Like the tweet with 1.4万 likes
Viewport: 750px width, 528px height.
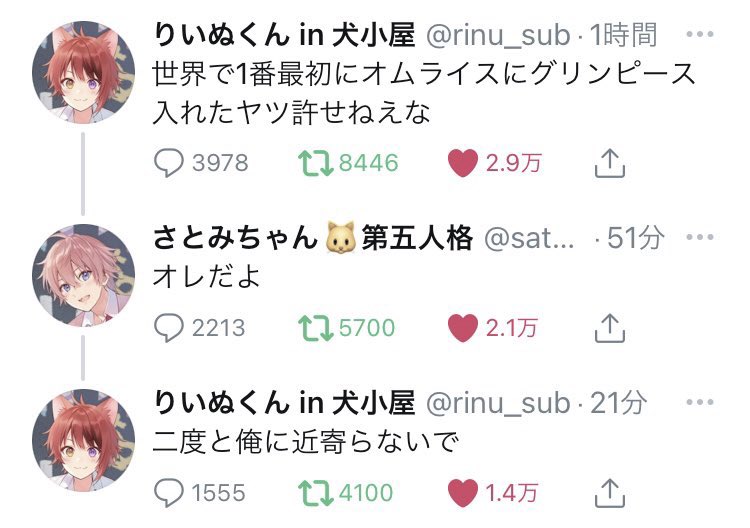tap(462, 491)
